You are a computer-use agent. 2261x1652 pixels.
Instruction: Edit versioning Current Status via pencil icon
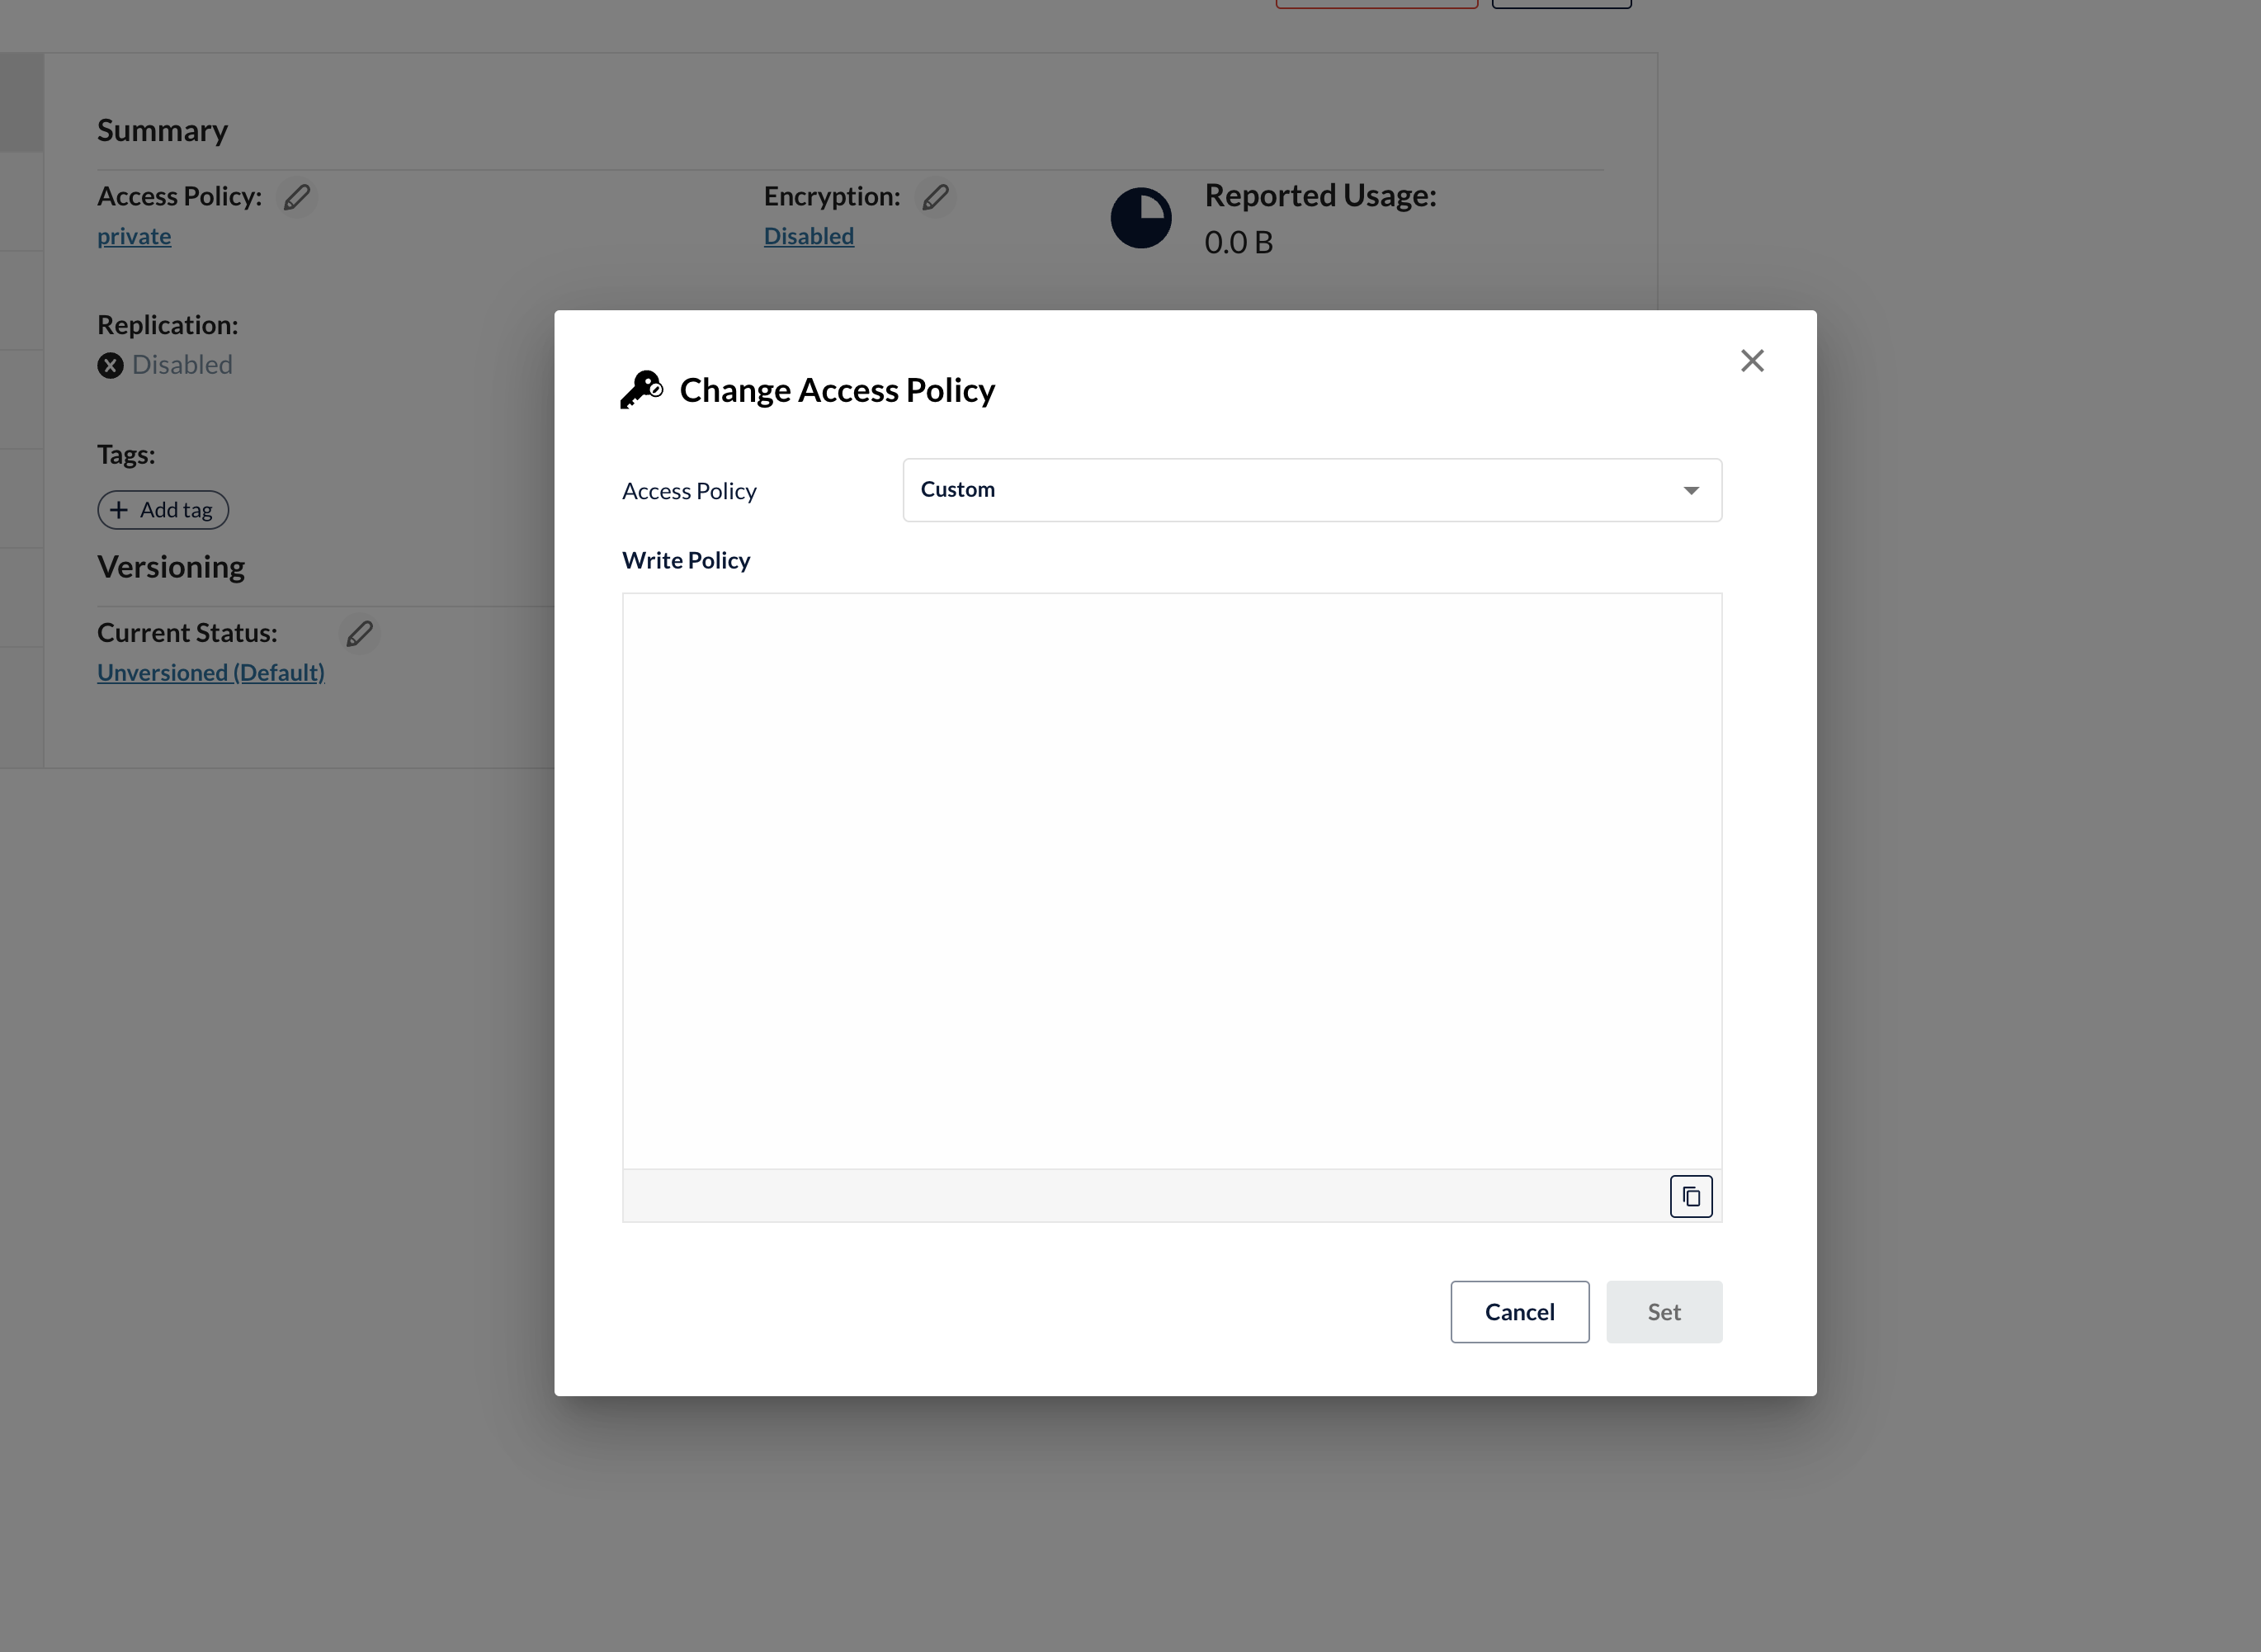tap(359, 633)
